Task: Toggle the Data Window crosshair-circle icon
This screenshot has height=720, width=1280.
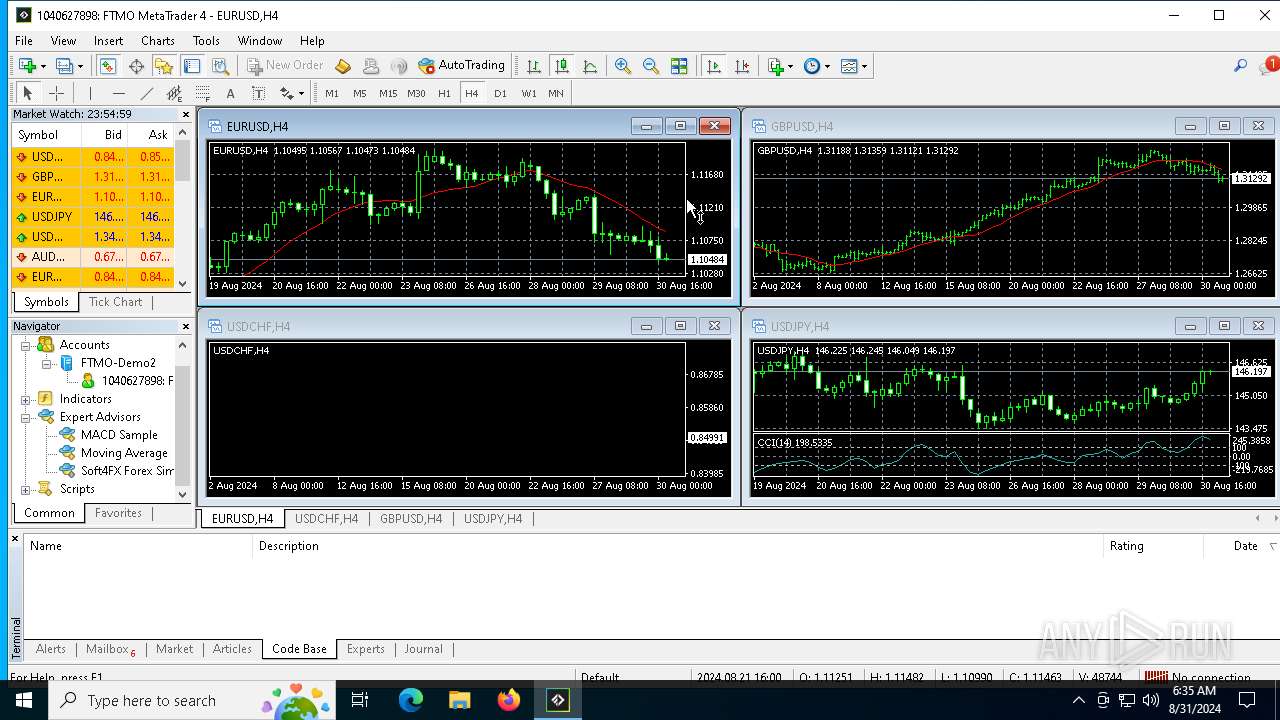Action: [136, 66]
